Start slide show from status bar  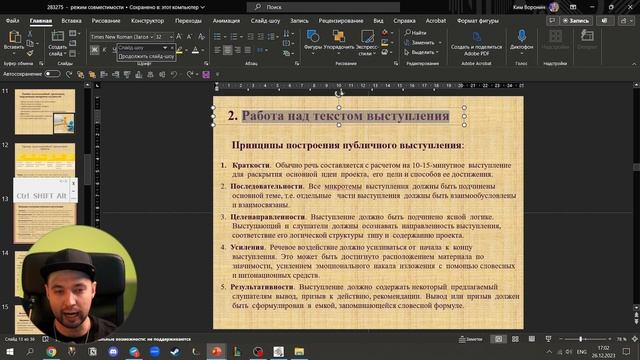pos(548,339)
